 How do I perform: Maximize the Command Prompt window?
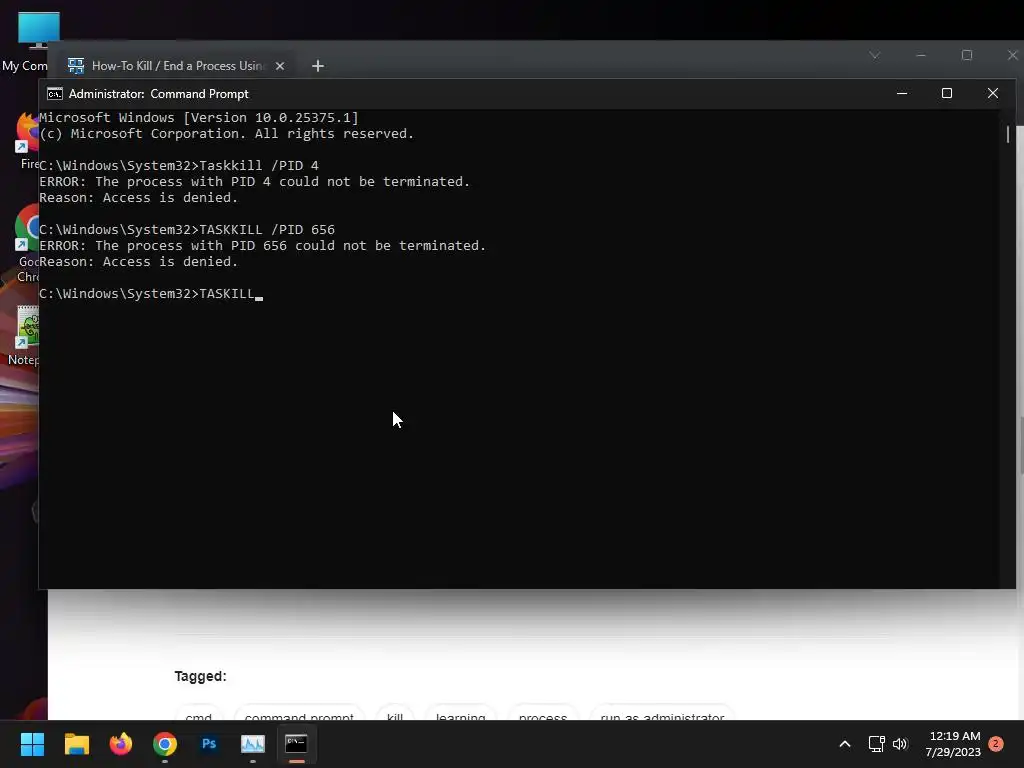947,93
